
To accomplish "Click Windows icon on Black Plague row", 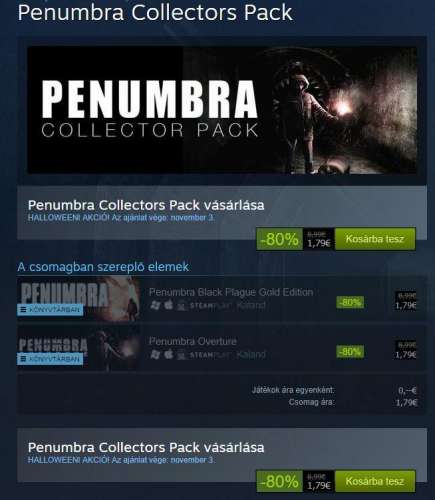I will 155,305.
